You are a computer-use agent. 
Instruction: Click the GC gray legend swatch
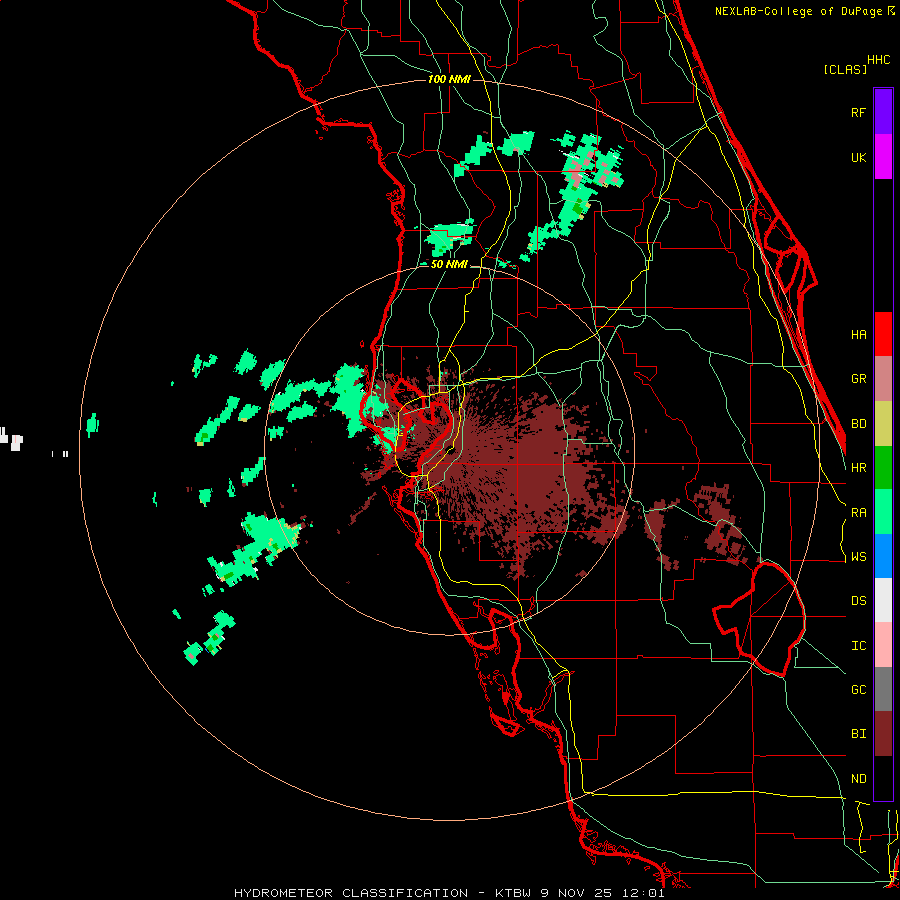pos(883,689)
